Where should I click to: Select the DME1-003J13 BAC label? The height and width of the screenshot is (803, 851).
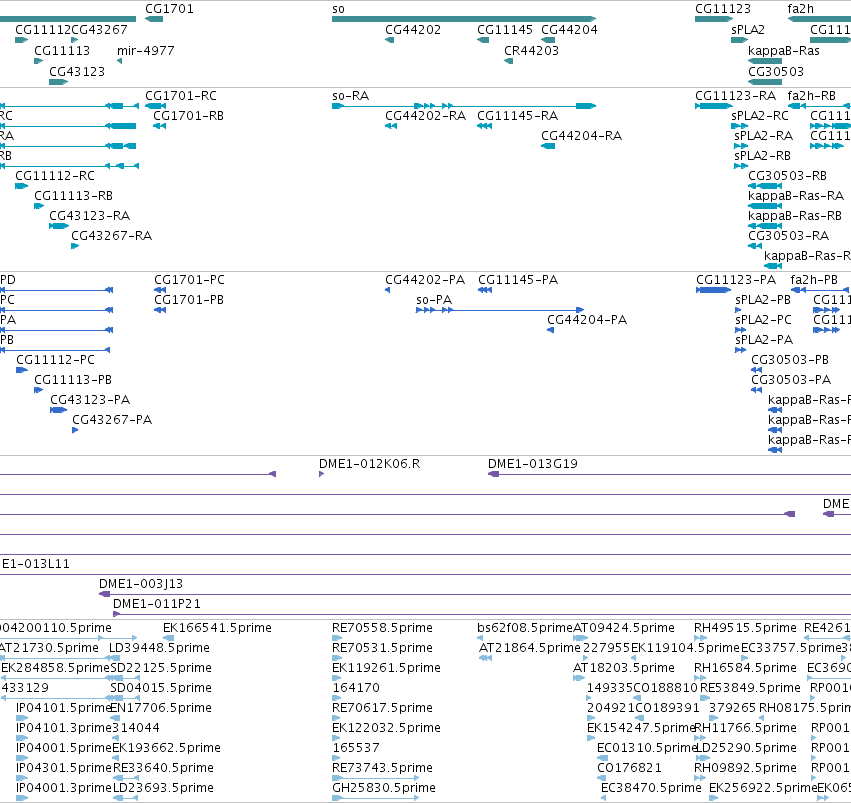(141, 584)
